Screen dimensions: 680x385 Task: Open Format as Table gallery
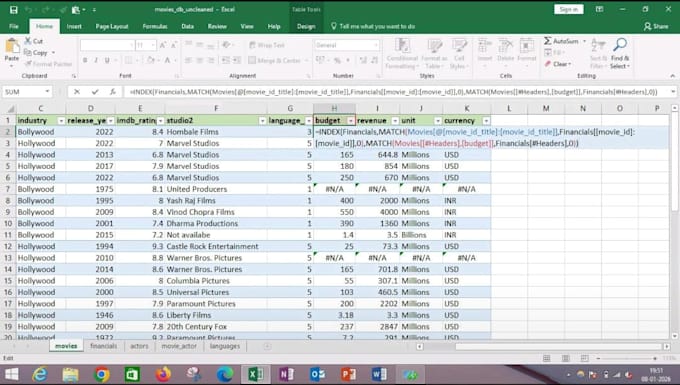434,53
